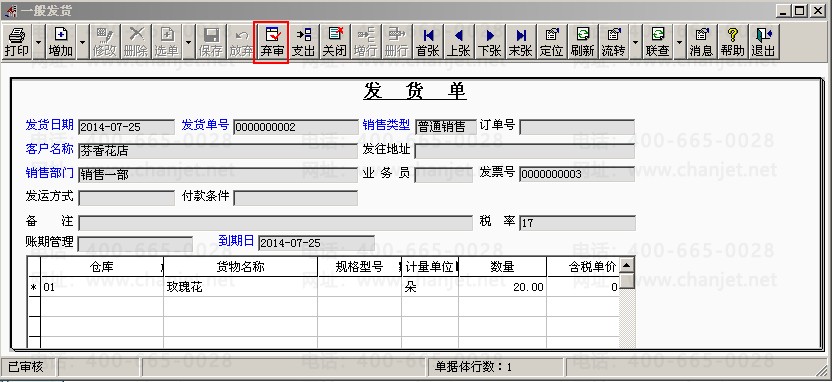Viewport: 832px width, 382px height.
Task: Click the empty 订单号 field
Action: point(577,127)
